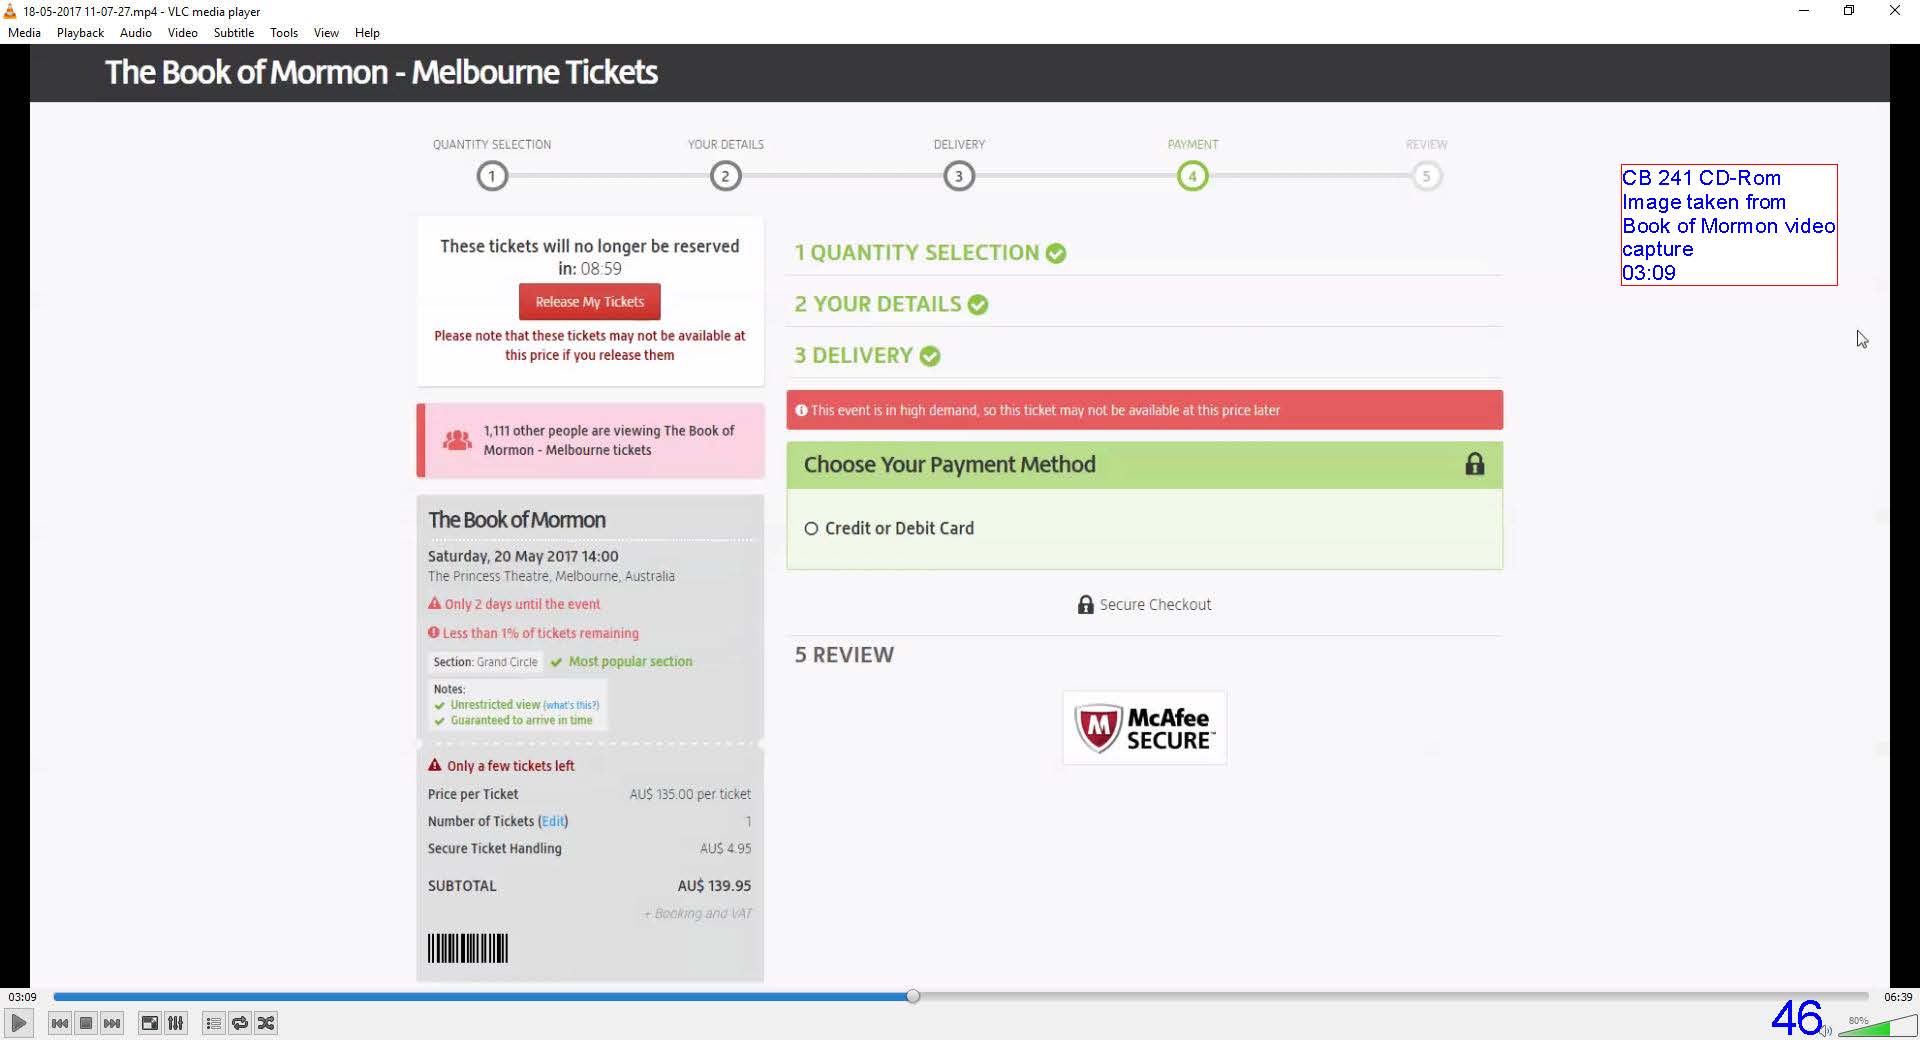
Task: Open extended settings and effects panel
Action: [x=175, y=1023]
